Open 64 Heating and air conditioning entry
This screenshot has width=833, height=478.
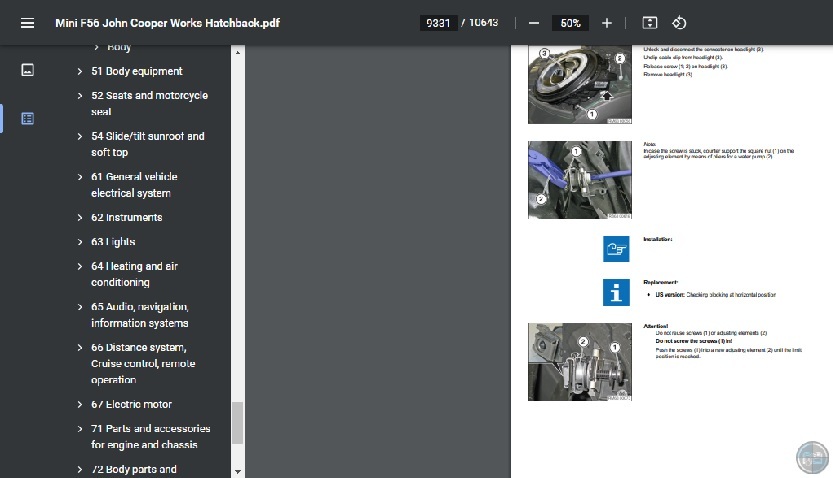point(134,274)
